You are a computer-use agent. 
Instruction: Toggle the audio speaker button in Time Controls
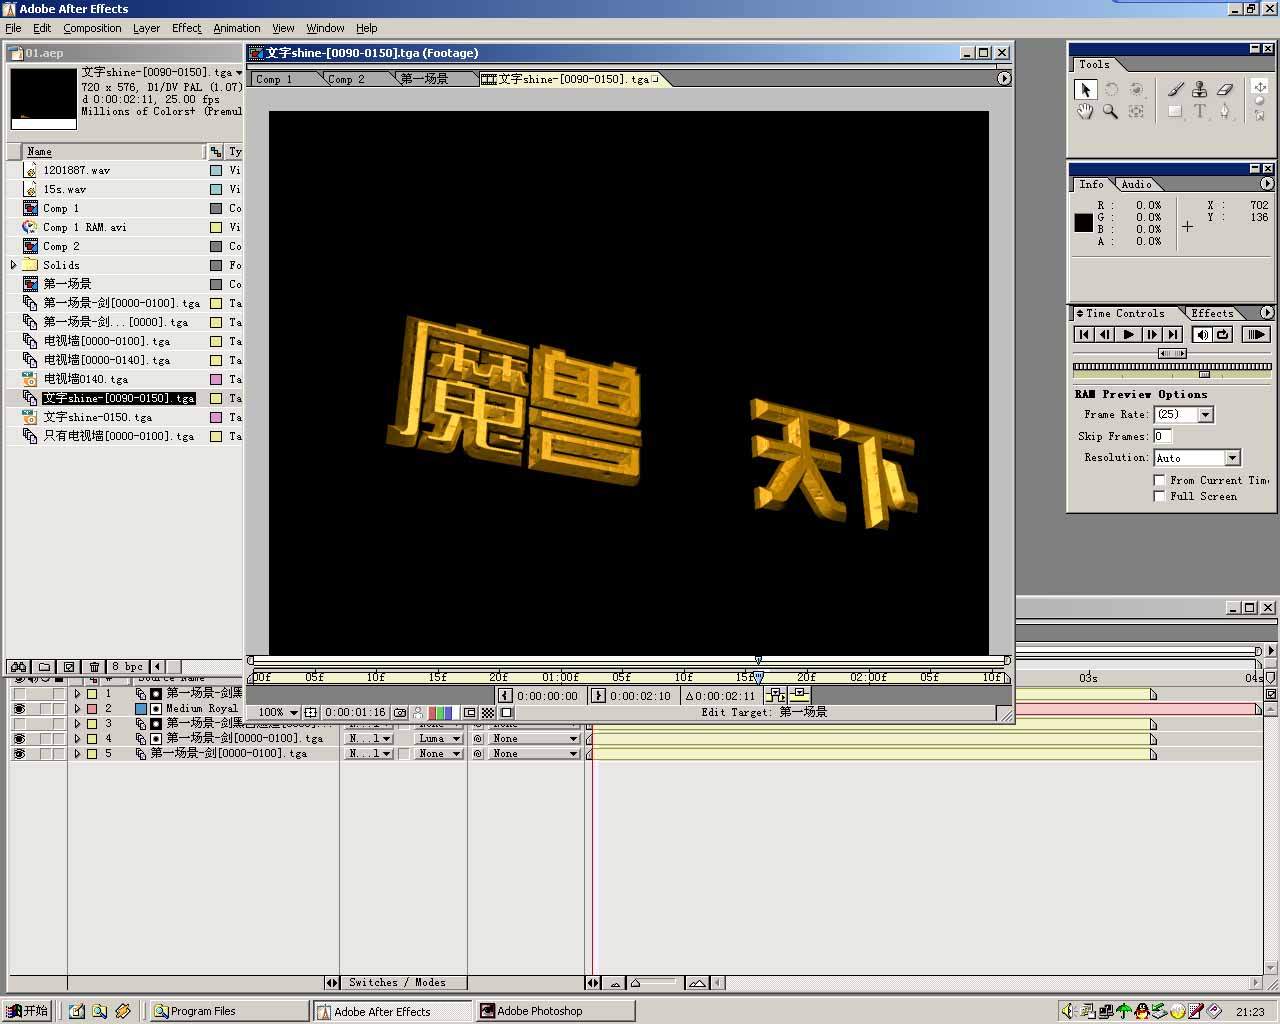1203,335
